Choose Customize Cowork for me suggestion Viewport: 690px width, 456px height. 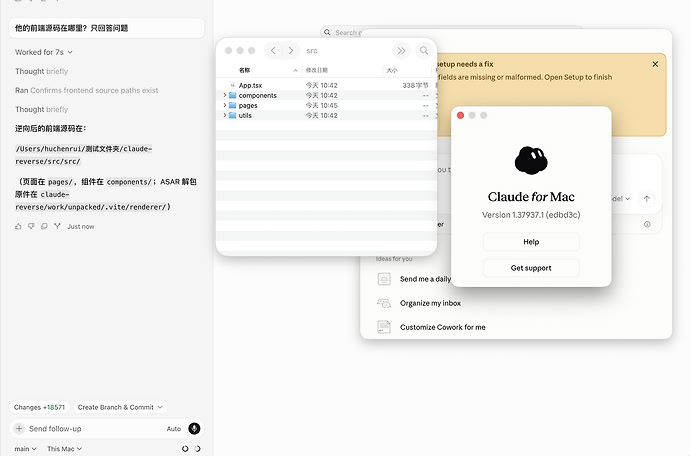click(442, 327)
